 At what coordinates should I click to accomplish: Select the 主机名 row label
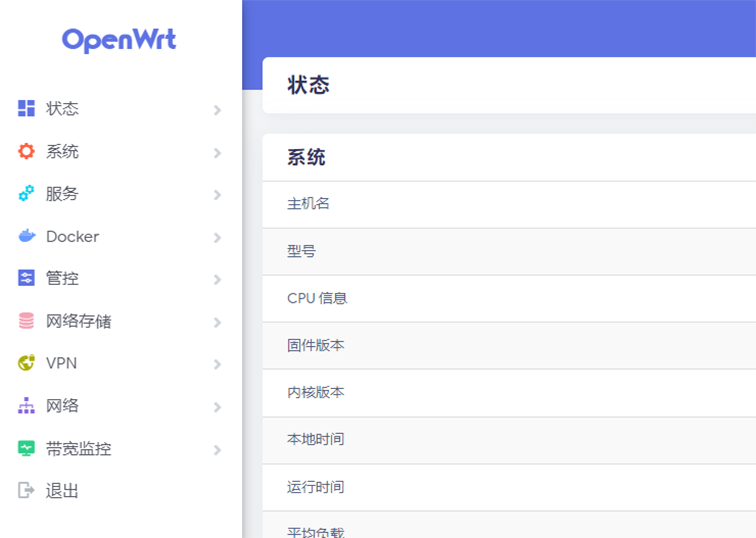click(308, 203)
